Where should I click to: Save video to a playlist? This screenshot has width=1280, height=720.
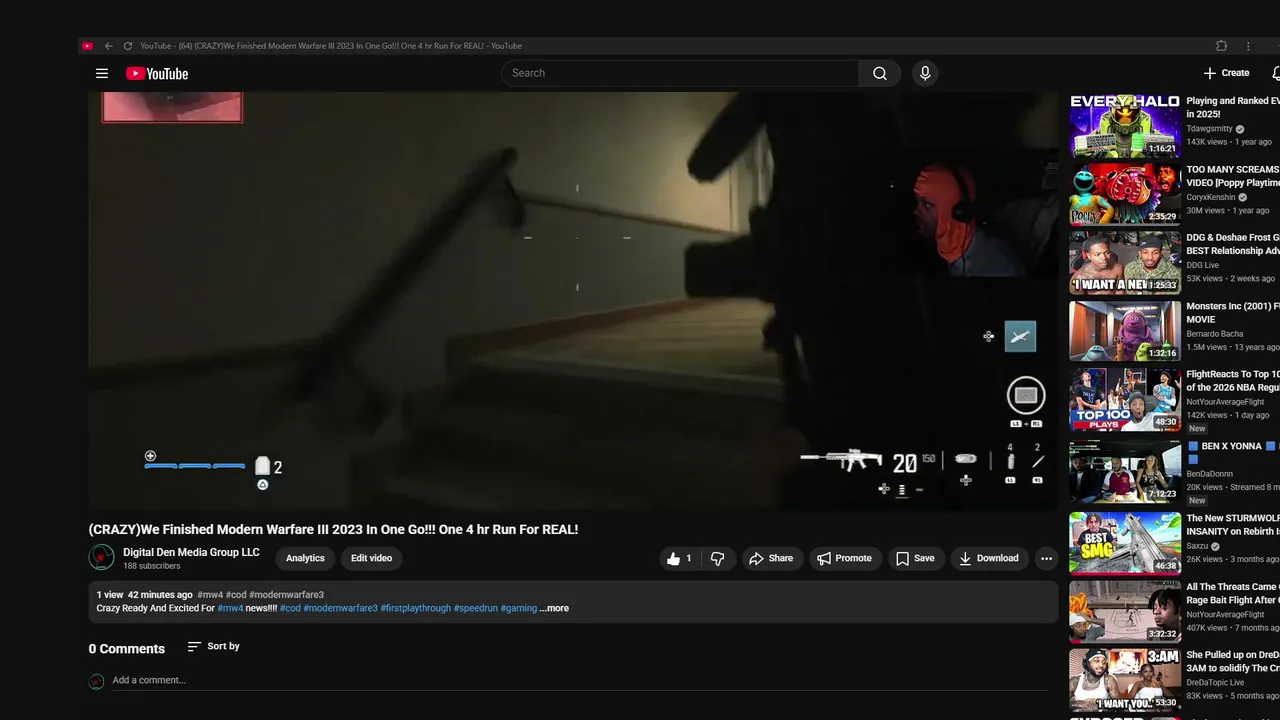pyautogui.click(x=915, y=559)
